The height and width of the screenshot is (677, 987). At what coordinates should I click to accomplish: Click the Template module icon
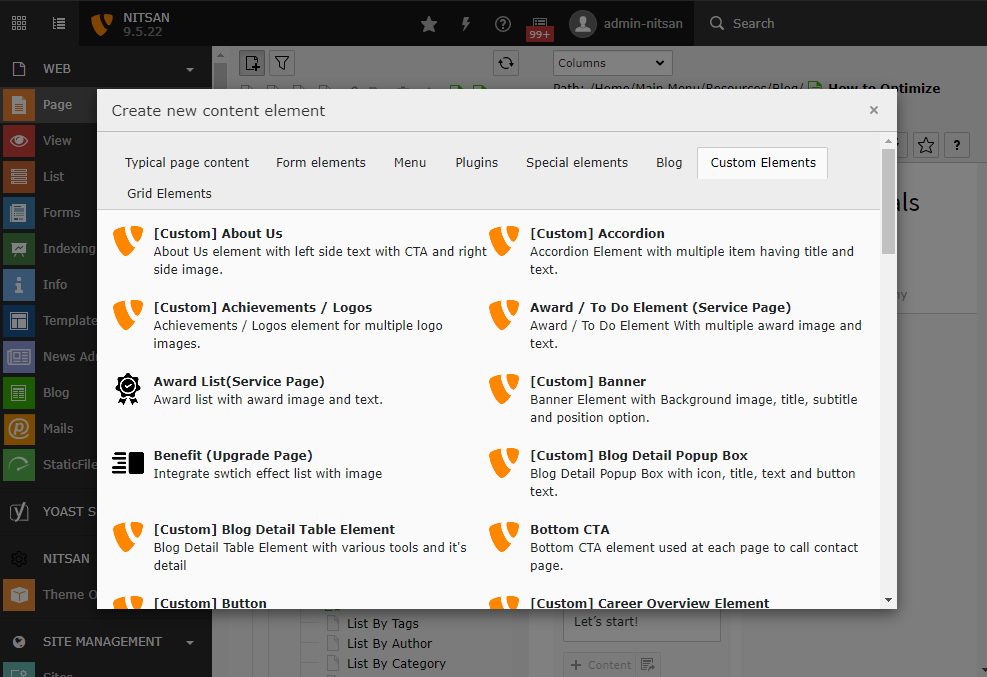[x=19, y=321]
